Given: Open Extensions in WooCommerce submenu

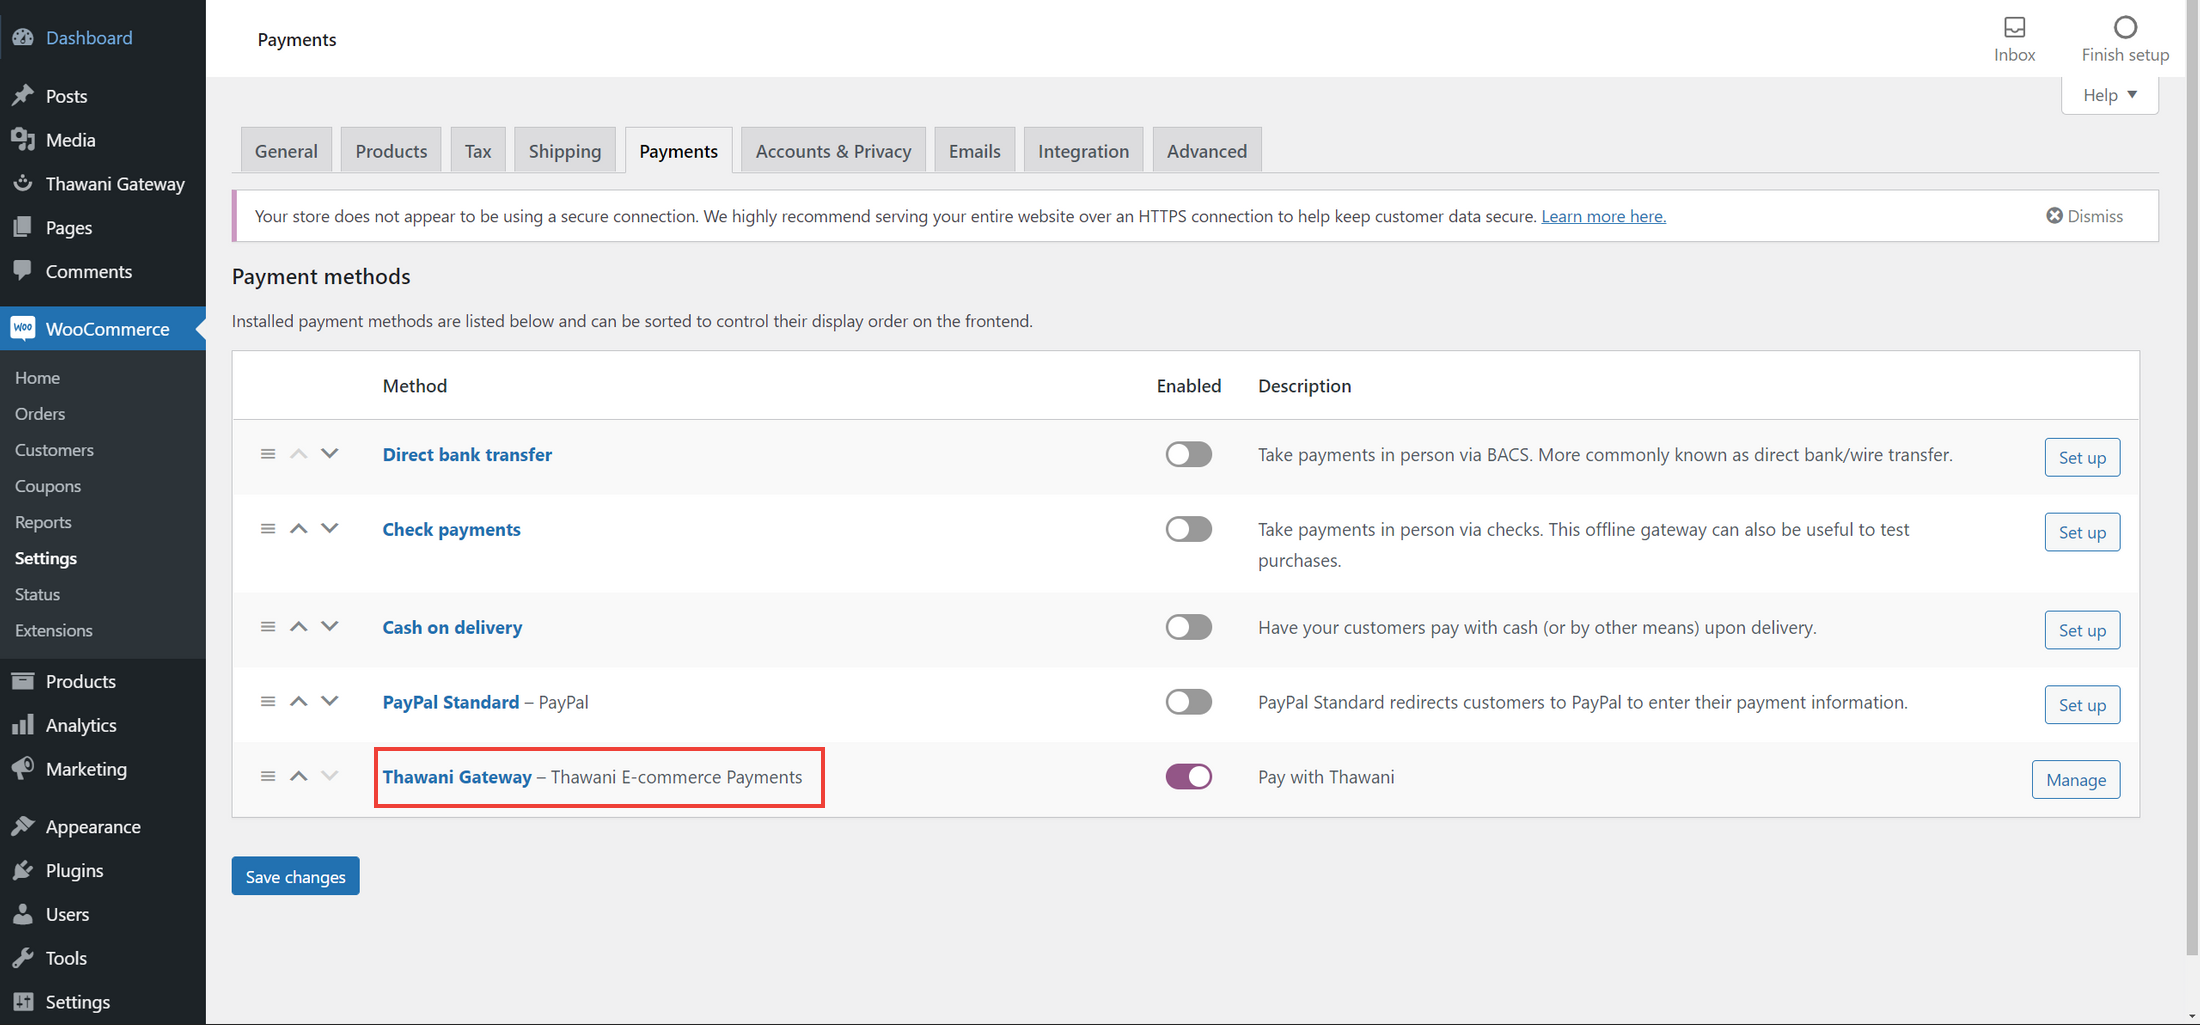Looking at the screenshot, I should (54, 630).
